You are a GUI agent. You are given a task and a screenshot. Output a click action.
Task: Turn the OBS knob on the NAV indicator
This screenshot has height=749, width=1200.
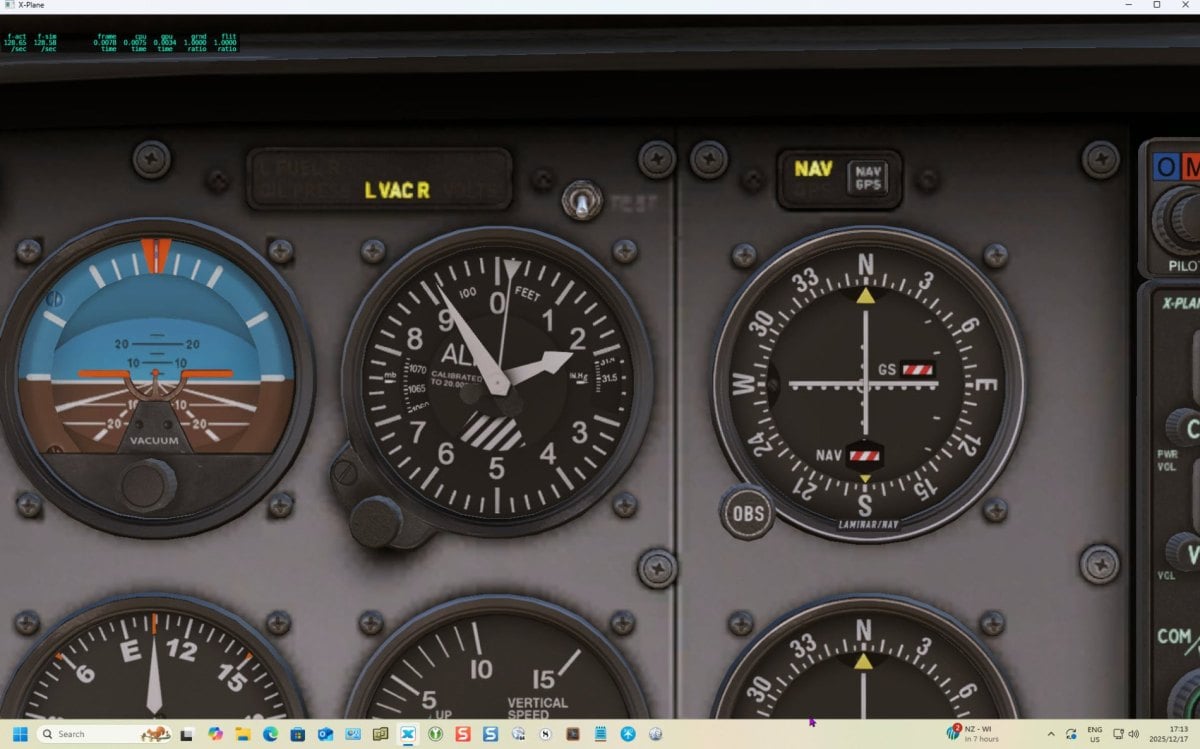tap(747, 514)
